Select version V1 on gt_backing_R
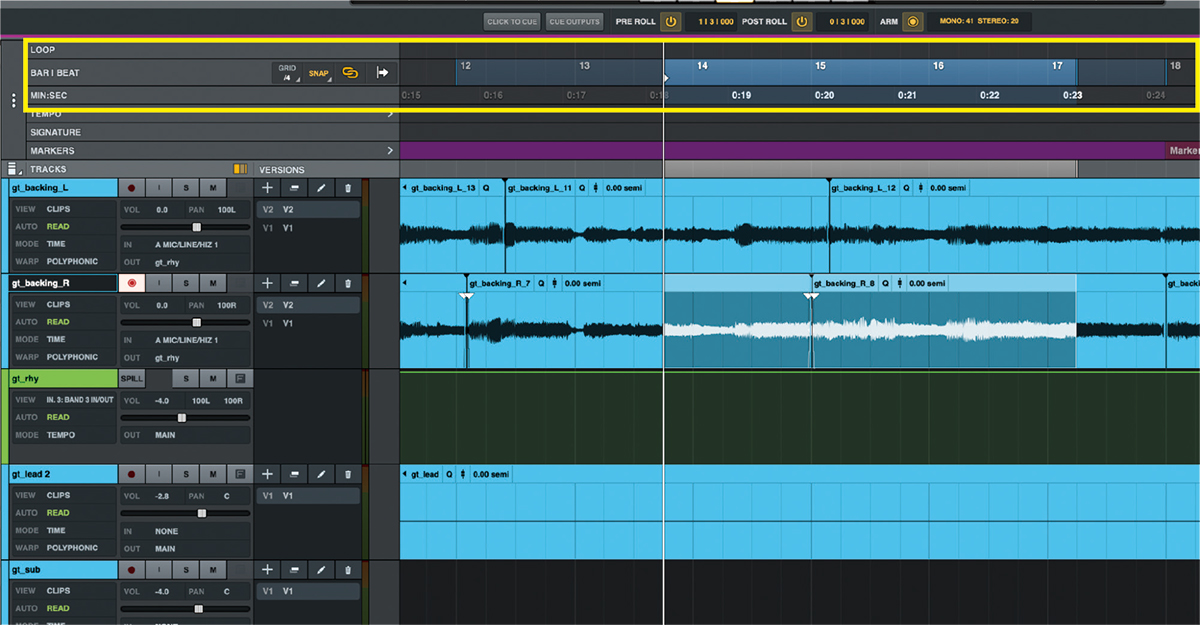The width and height of the screenshot is (1200, 625). (308, 323)
